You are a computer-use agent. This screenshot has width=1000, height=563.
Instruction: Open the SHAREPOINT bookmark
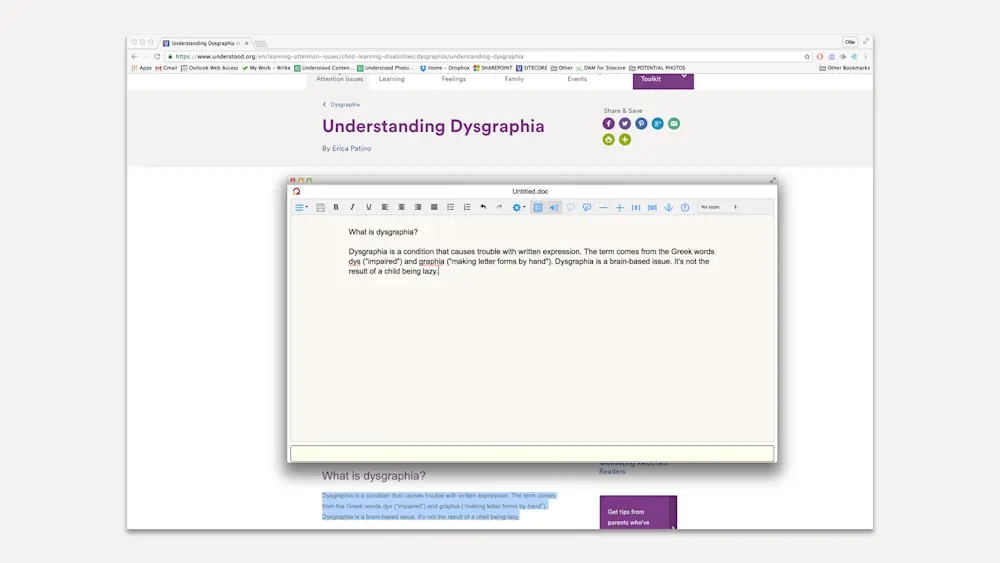(492, 68)
